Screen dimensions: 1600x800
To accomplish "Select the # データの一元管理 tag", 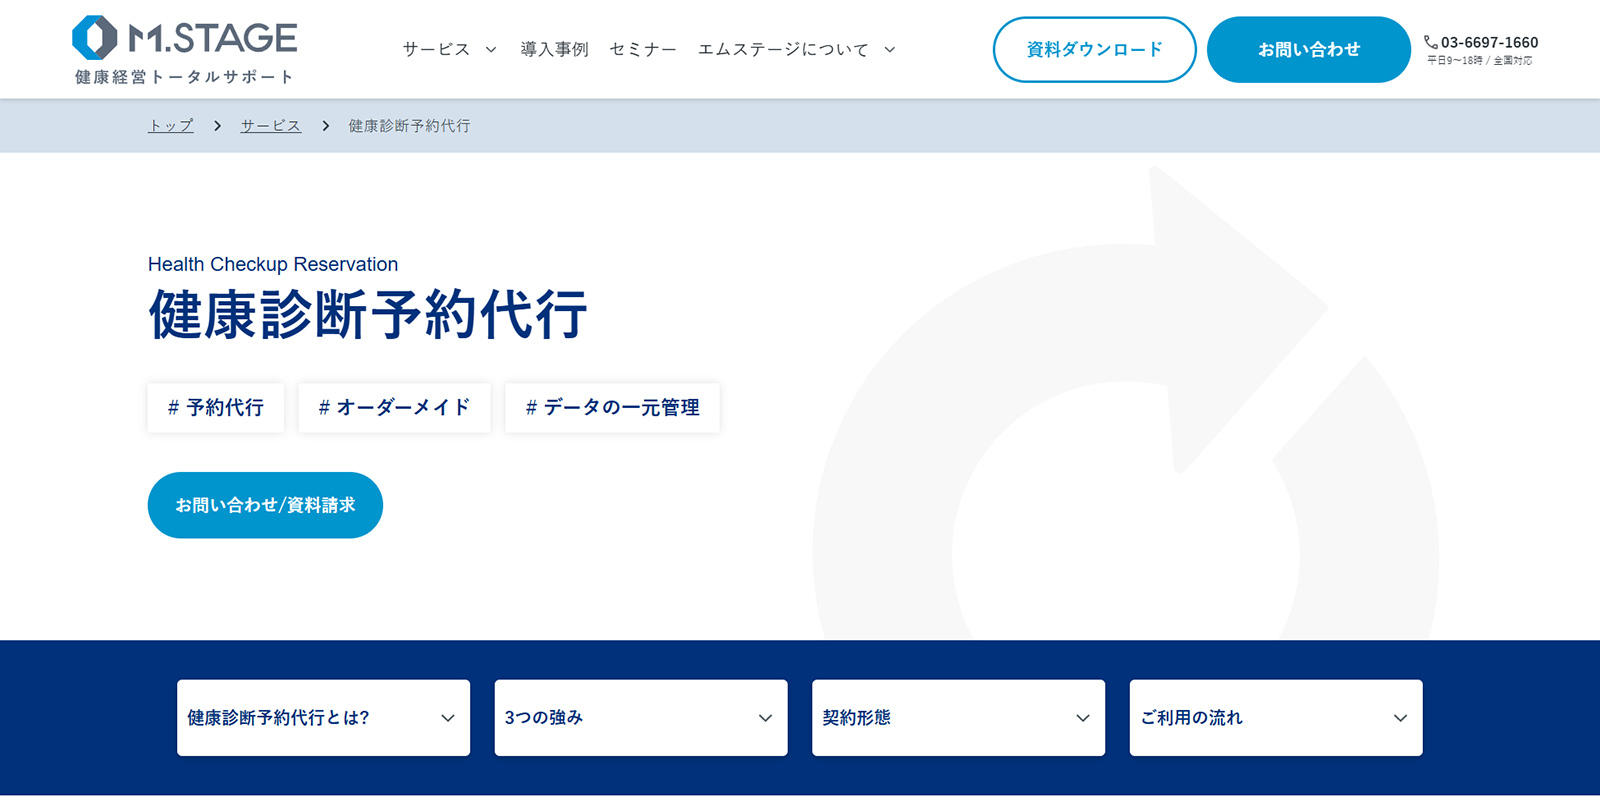I will (612, 408).
